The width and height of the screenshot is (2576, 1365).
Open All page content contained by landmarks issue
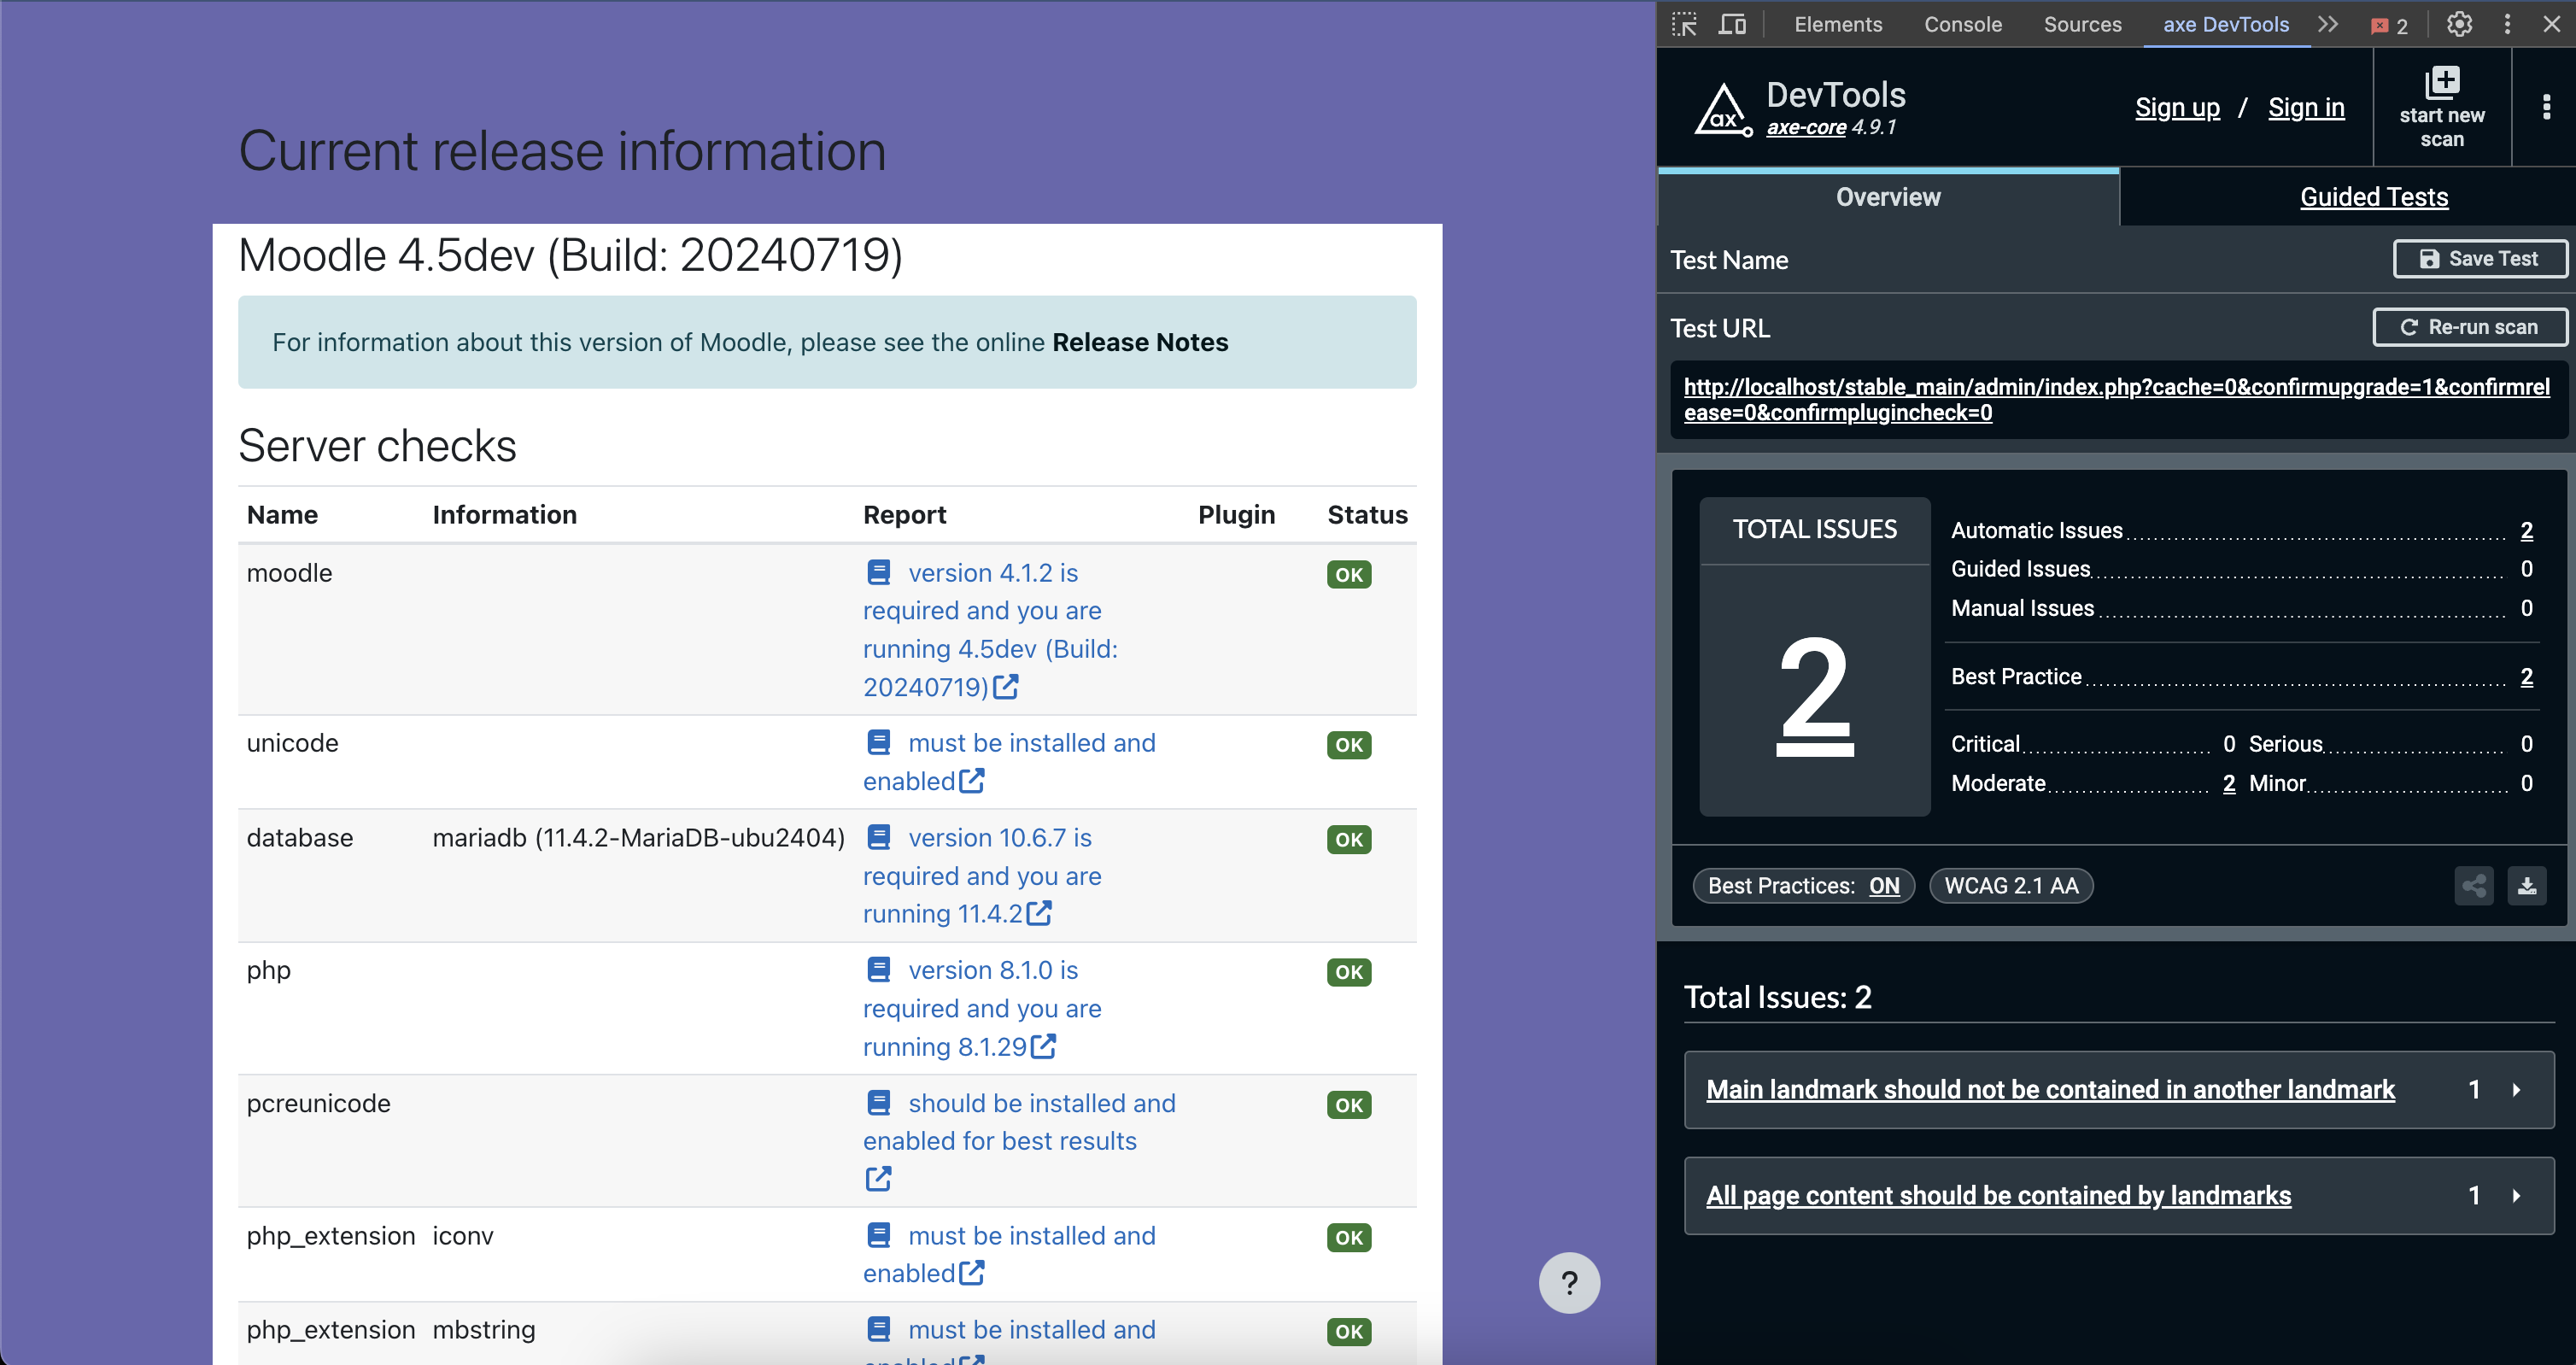1998,1196
